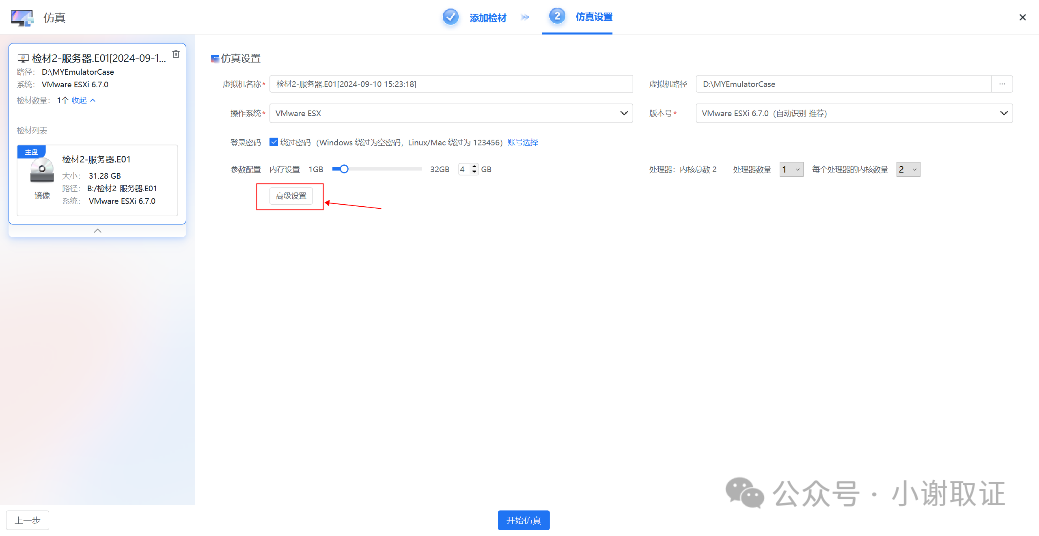1039x536 pixels.
Task: Delete the 检材2-服务器.E01 case card via trash icon
Action: click(x=176, y=54)
